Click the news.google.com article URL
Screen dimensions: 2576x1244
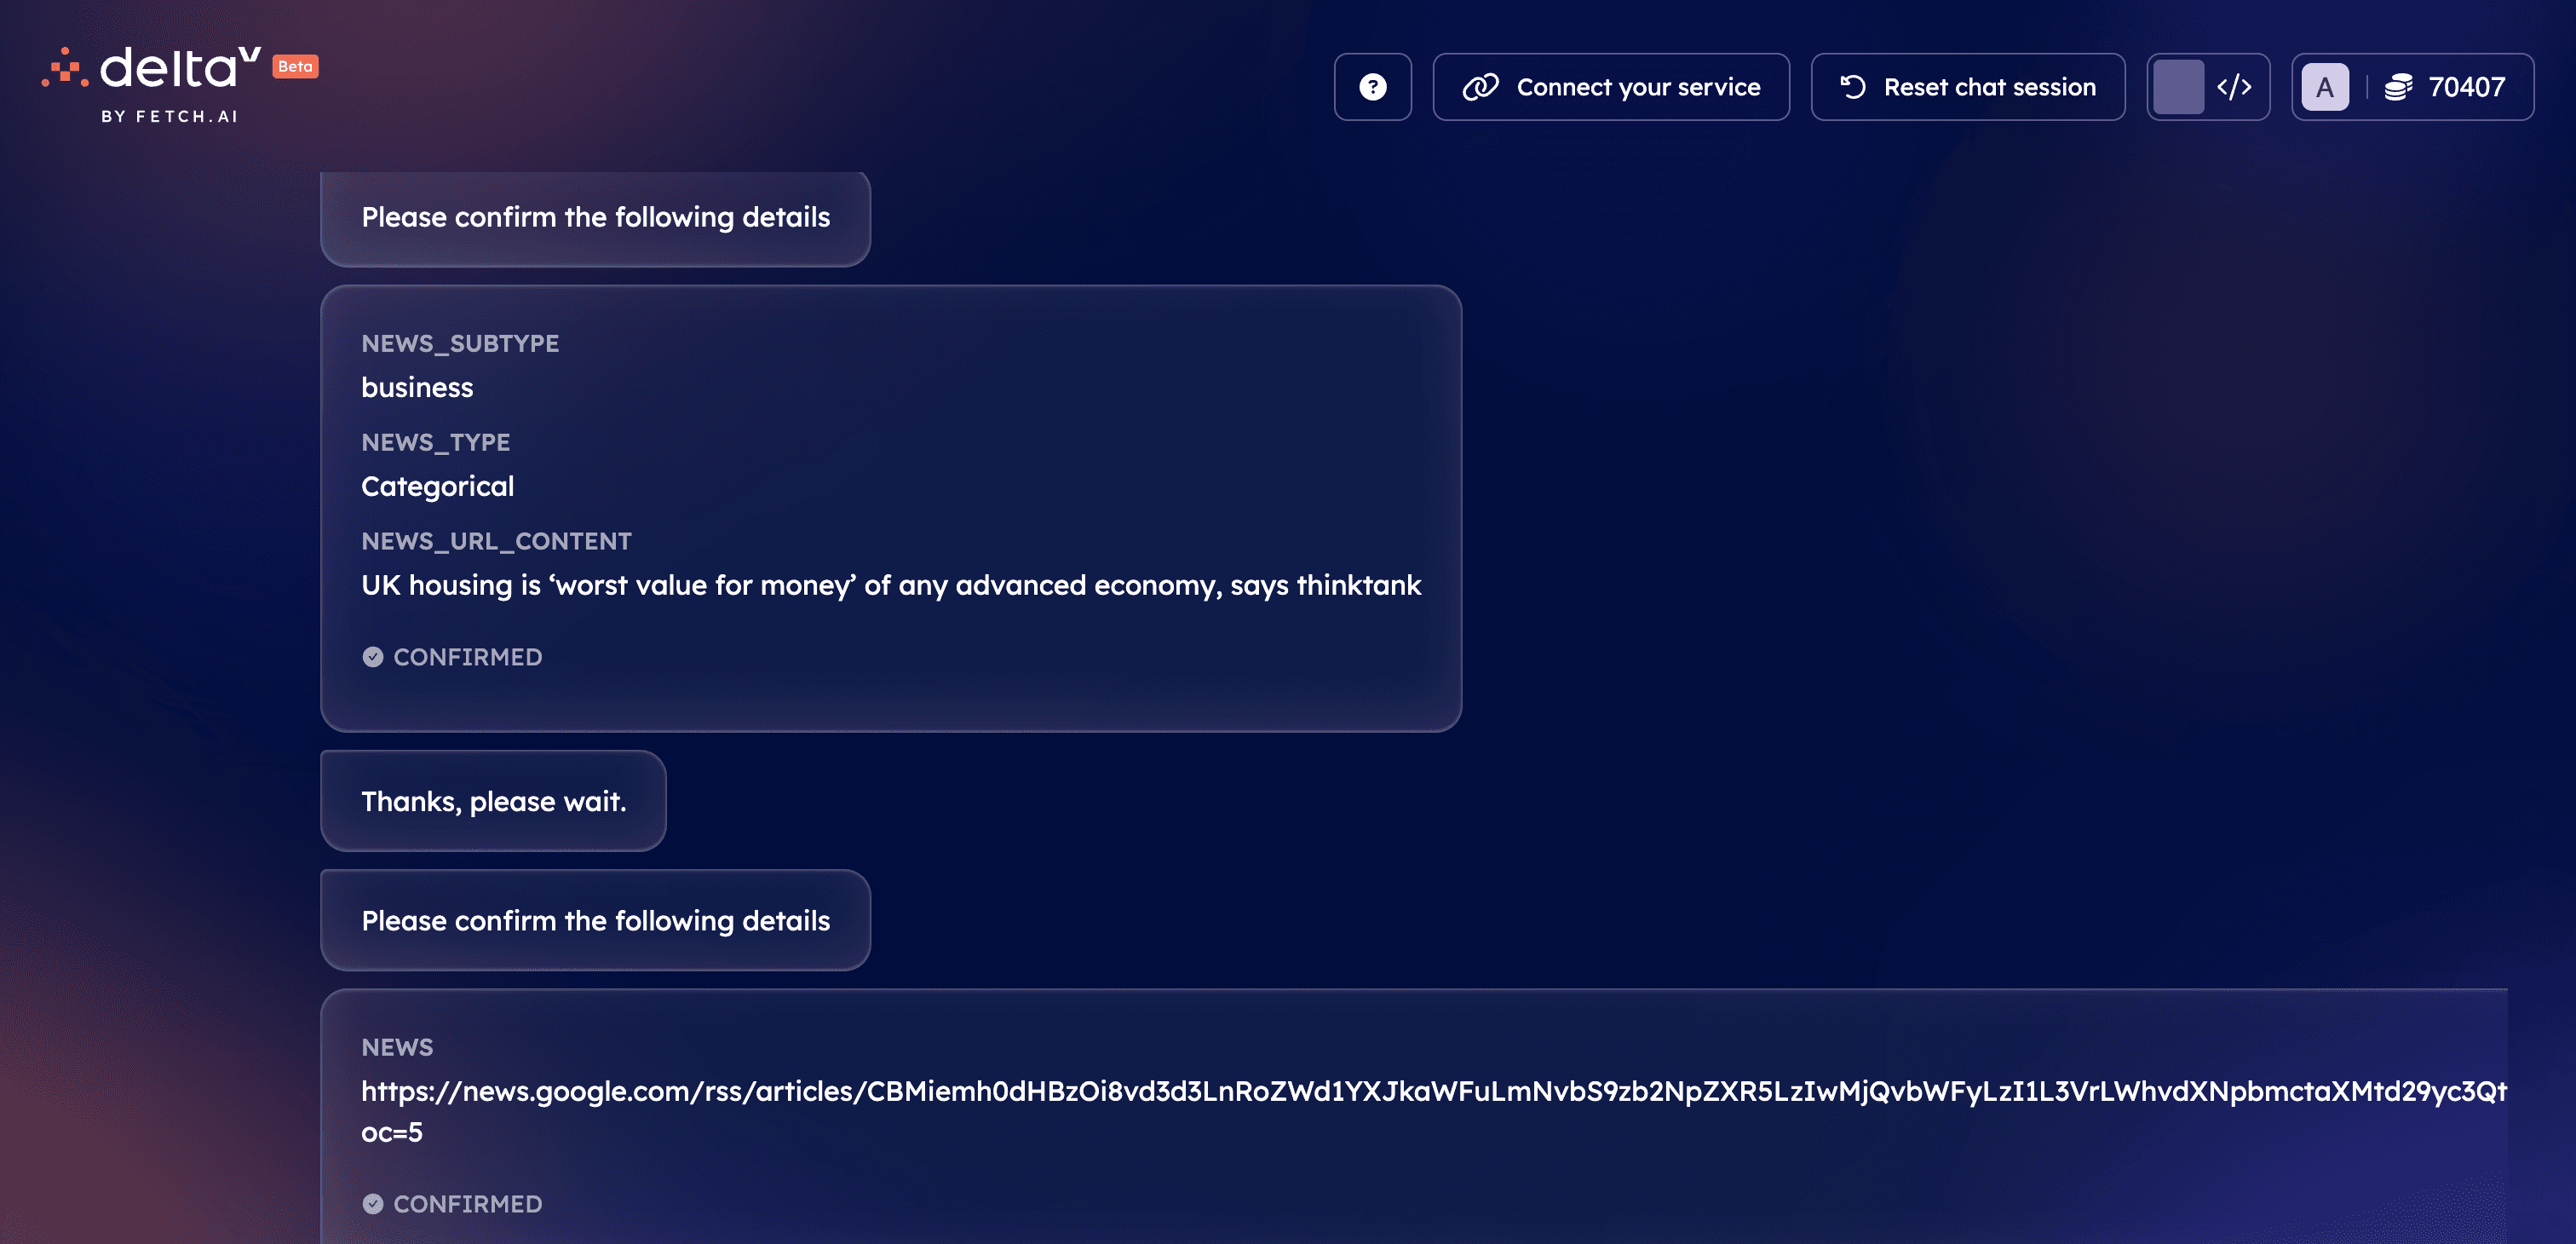[x=1433, y=1111]
